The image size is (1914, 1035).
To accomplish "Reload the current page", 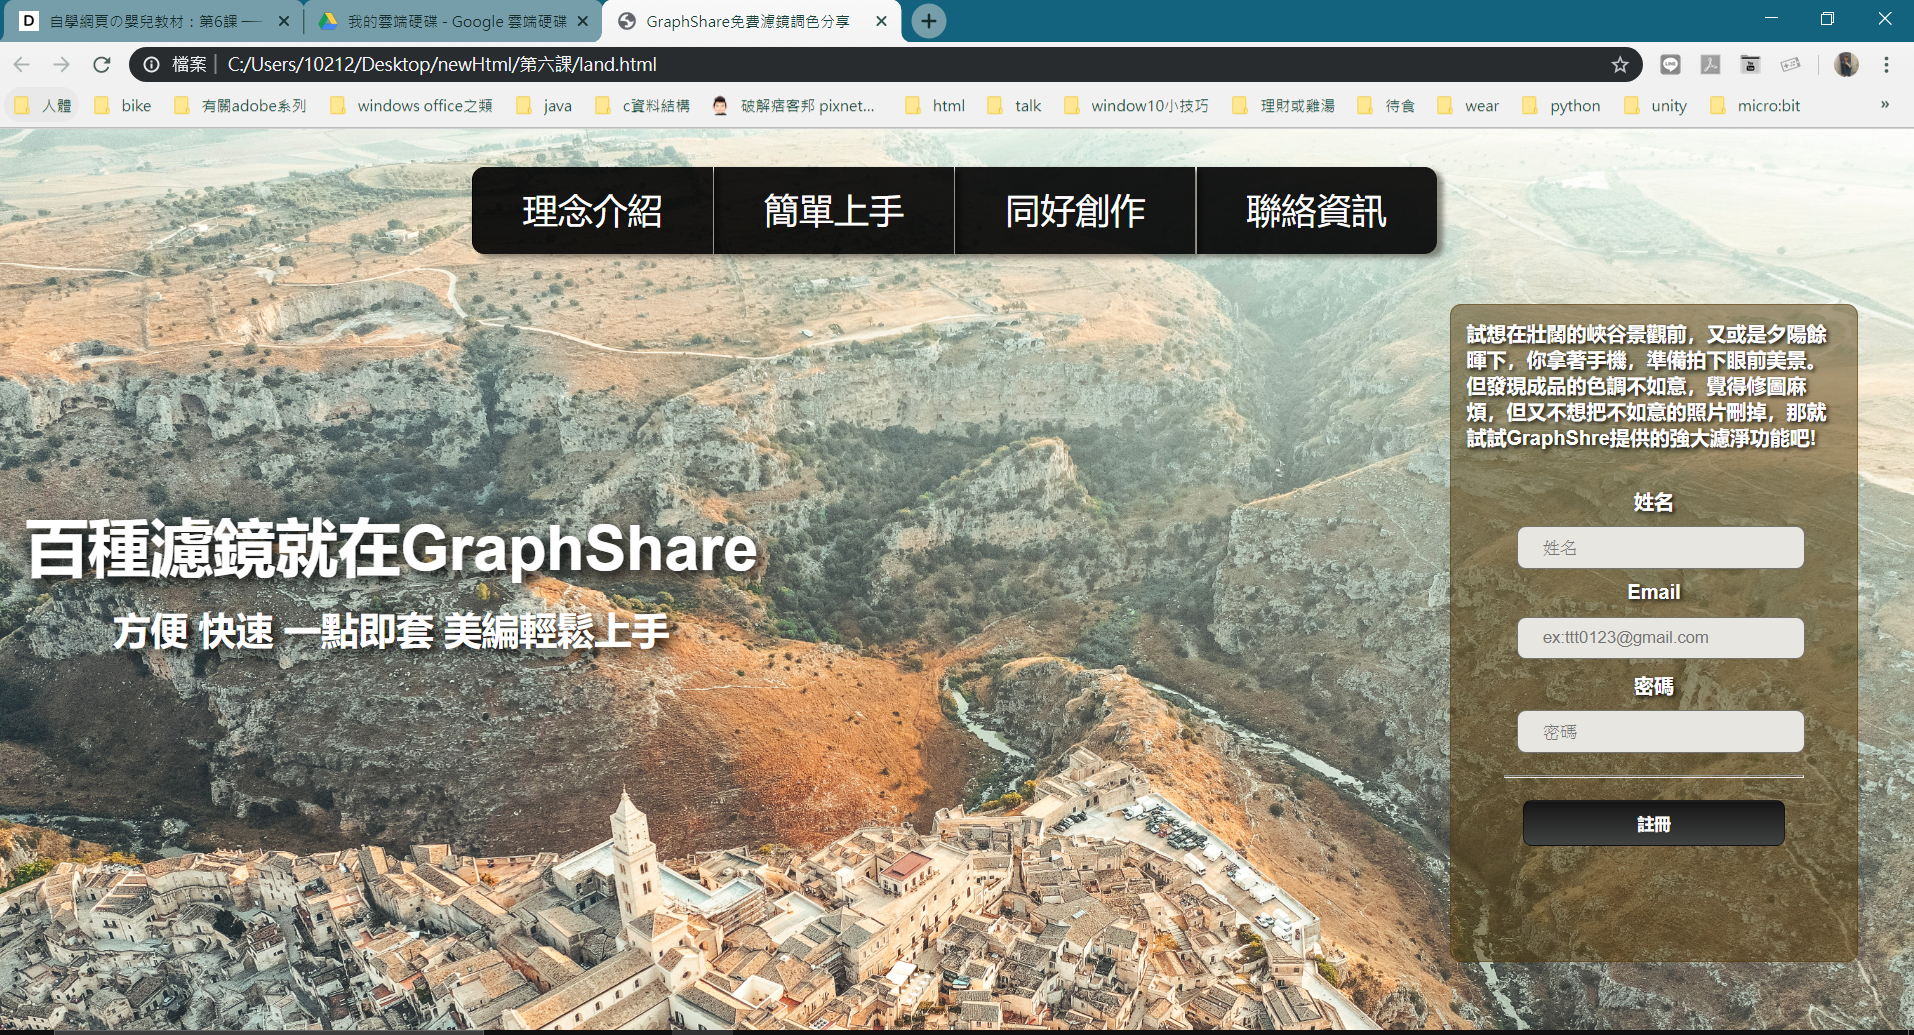I will 101,65.
